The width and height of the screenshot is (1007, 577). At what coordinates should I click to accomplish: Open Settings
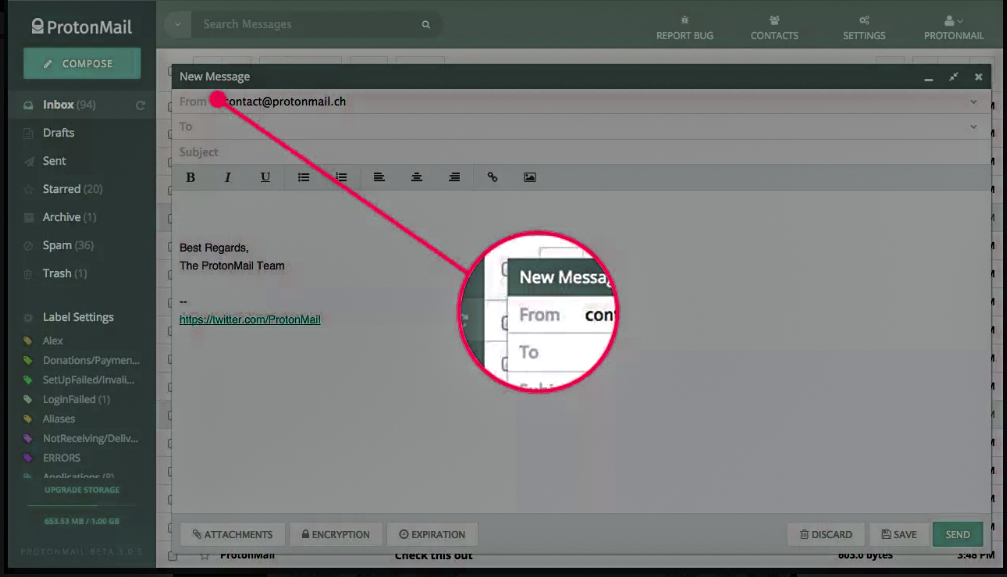click(x=864, y=28)
